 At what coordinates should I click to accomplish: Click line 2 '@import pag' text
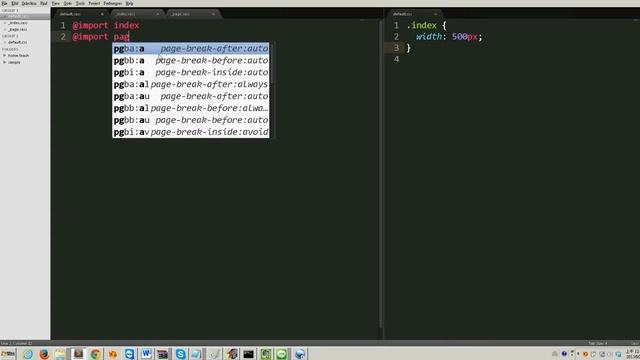click(101, 37)
